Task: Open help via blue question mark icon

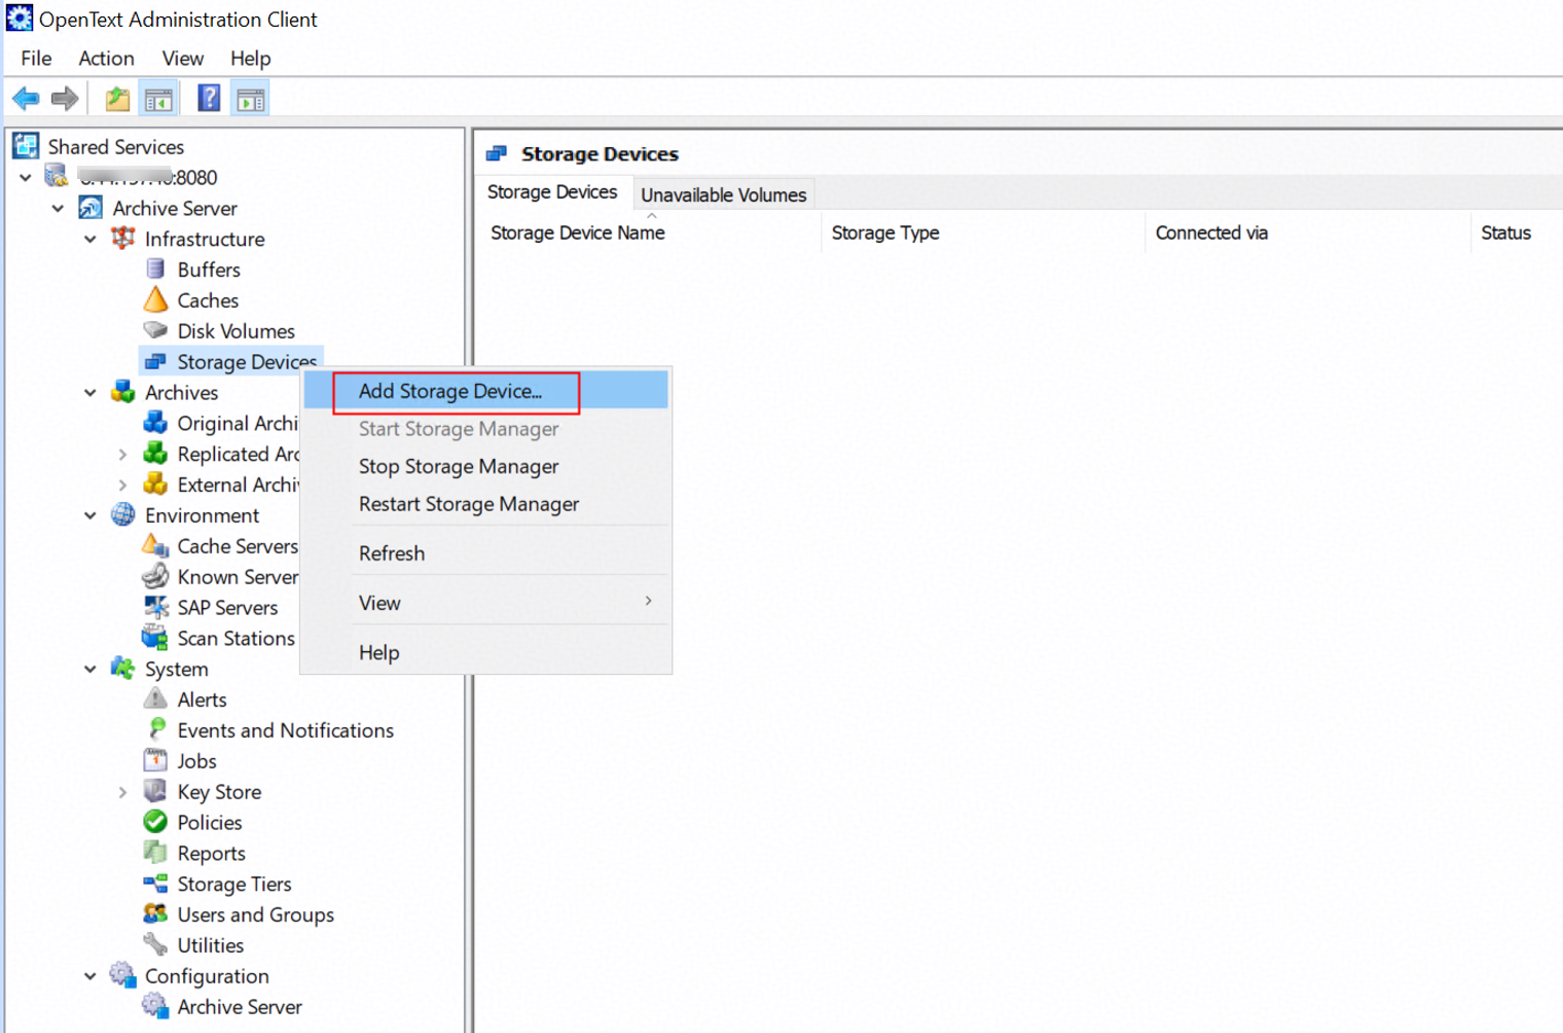Action: (x=209, y=98)
